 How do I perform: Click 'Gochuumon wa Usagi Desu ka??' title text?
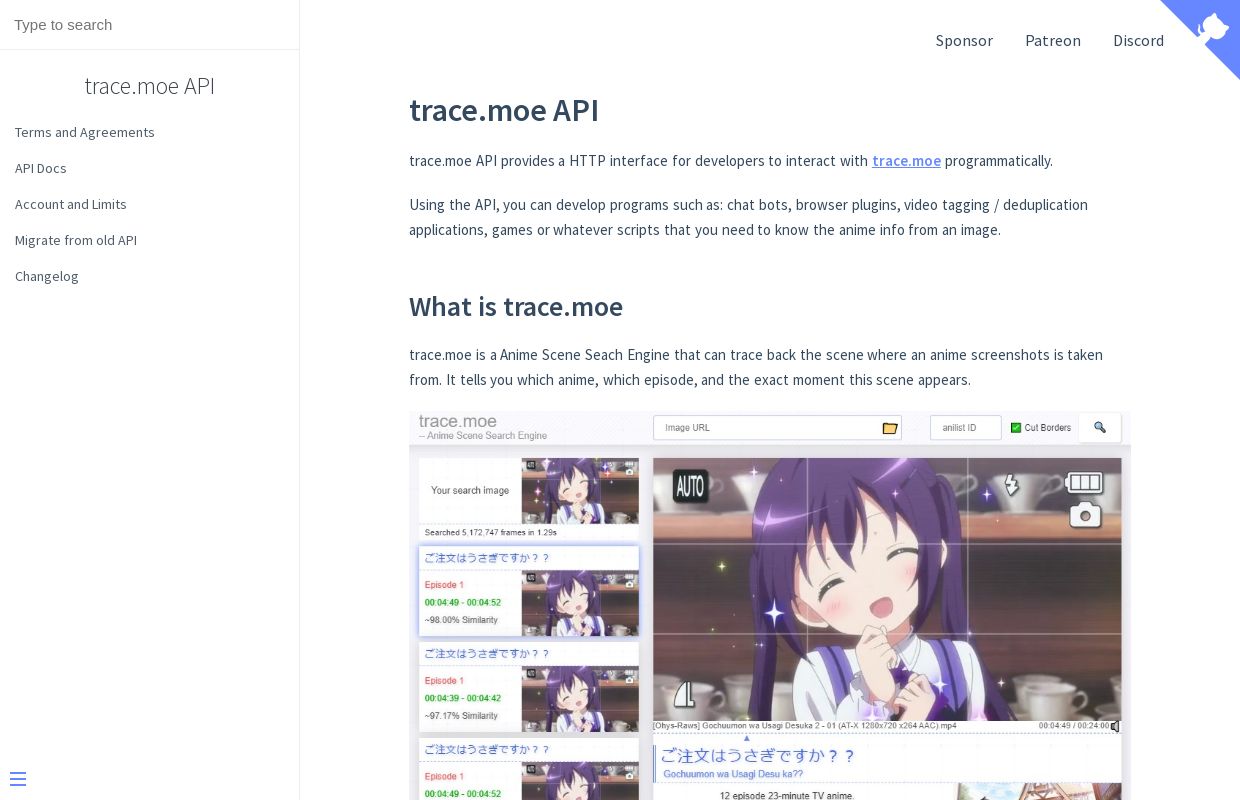pos(733,774)
